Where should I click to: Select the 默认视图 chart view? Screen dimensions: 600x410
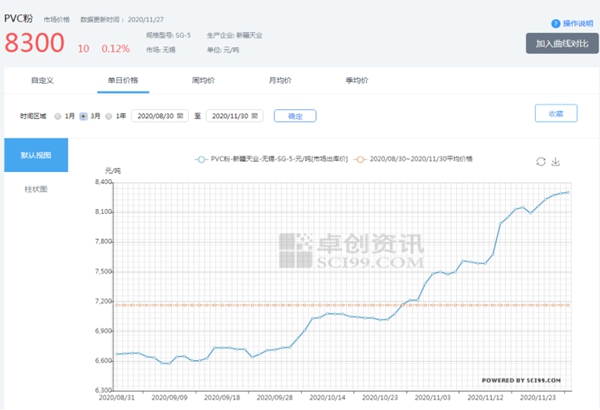point(36,155)
